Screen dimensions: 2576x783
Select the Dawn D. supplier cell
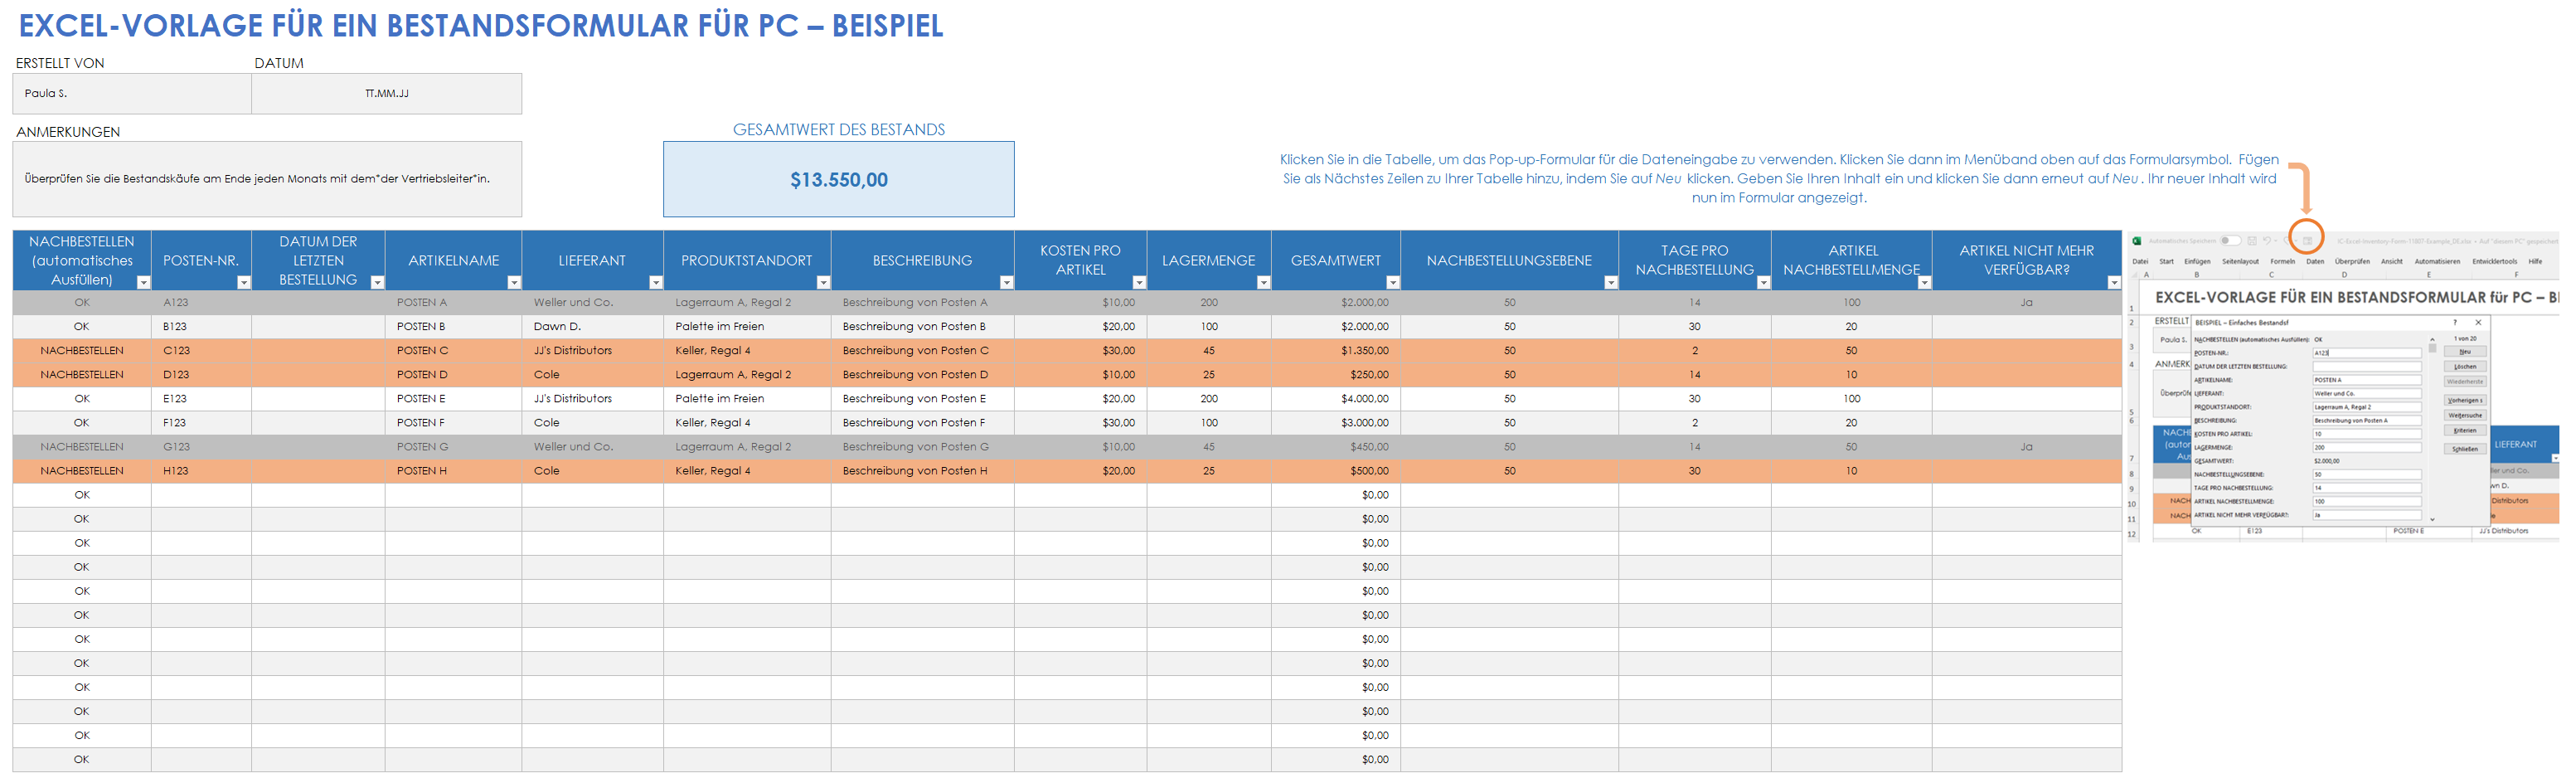[x=592, y=326]
